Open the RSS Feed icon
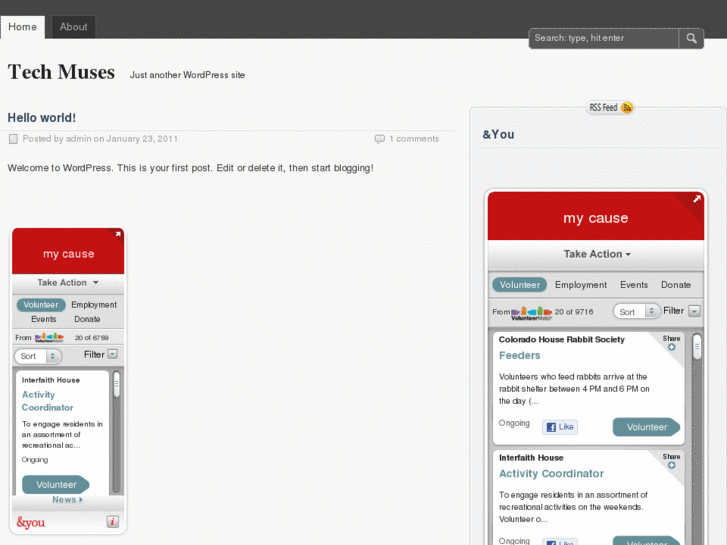The height and width of the screenshot is (545, 727). click(627, 108)
